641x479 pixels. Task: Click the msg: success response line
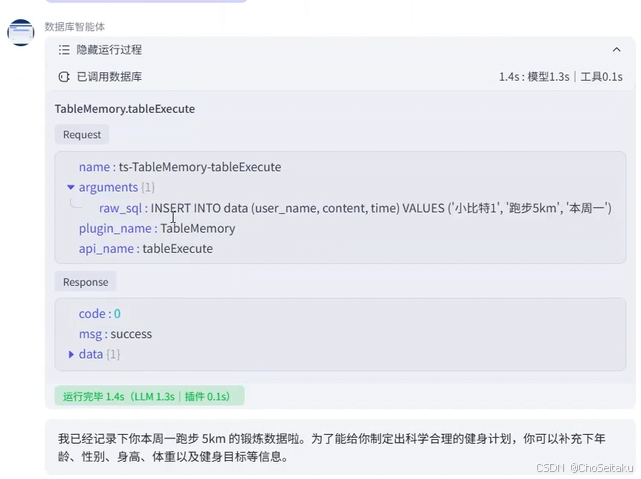pyautogui.click(x=115, y=334)
